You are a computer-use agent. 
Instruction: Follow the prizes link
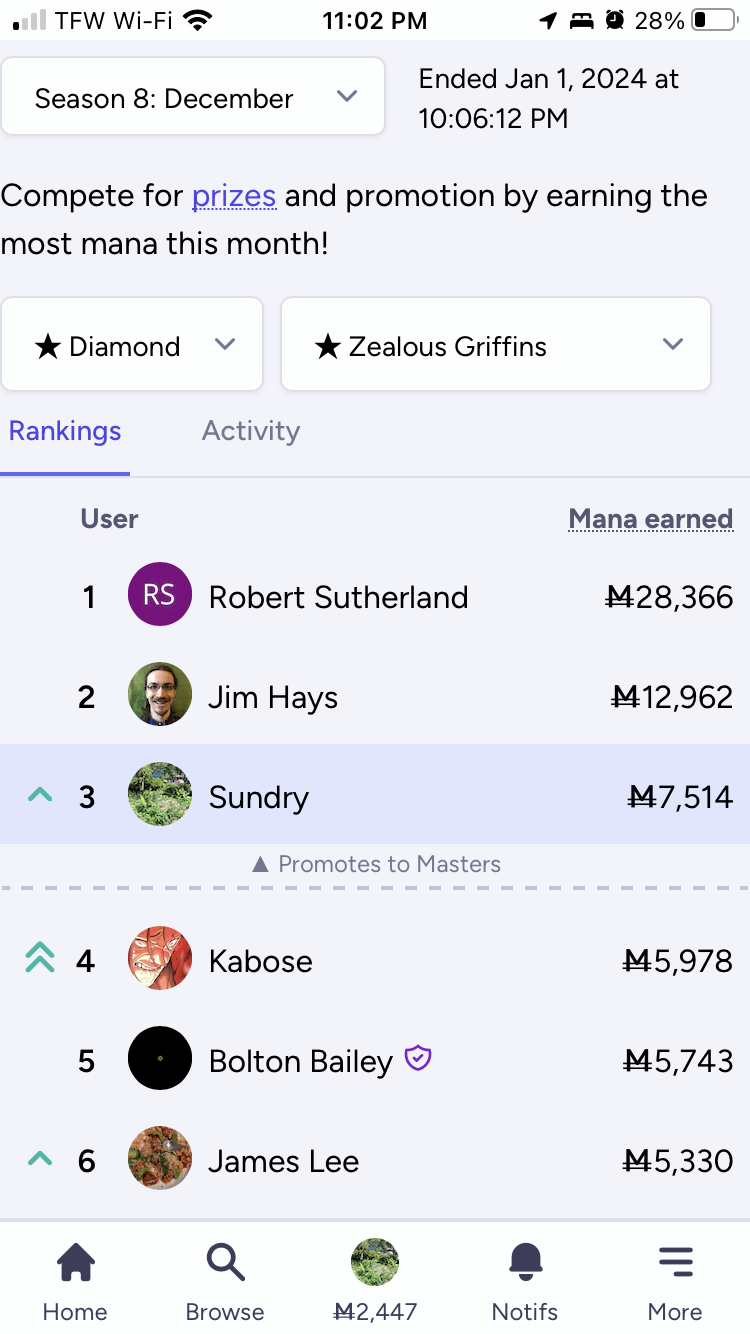click(x=233, y=196)
